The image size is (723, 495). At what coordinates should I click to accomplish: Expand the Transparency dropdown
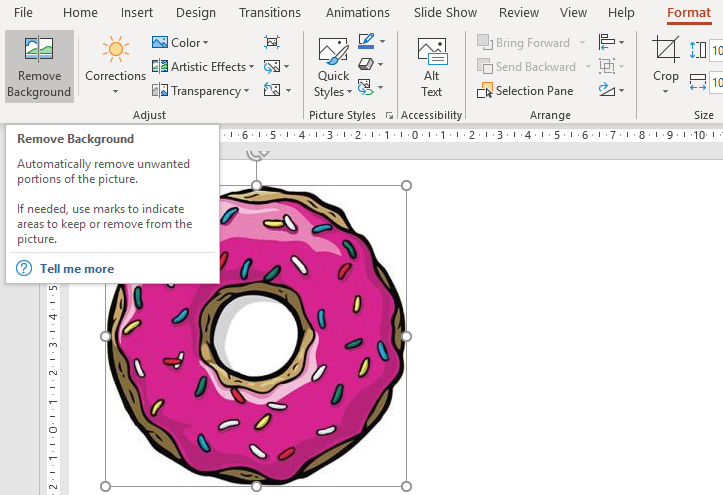[x=200, y=91]
